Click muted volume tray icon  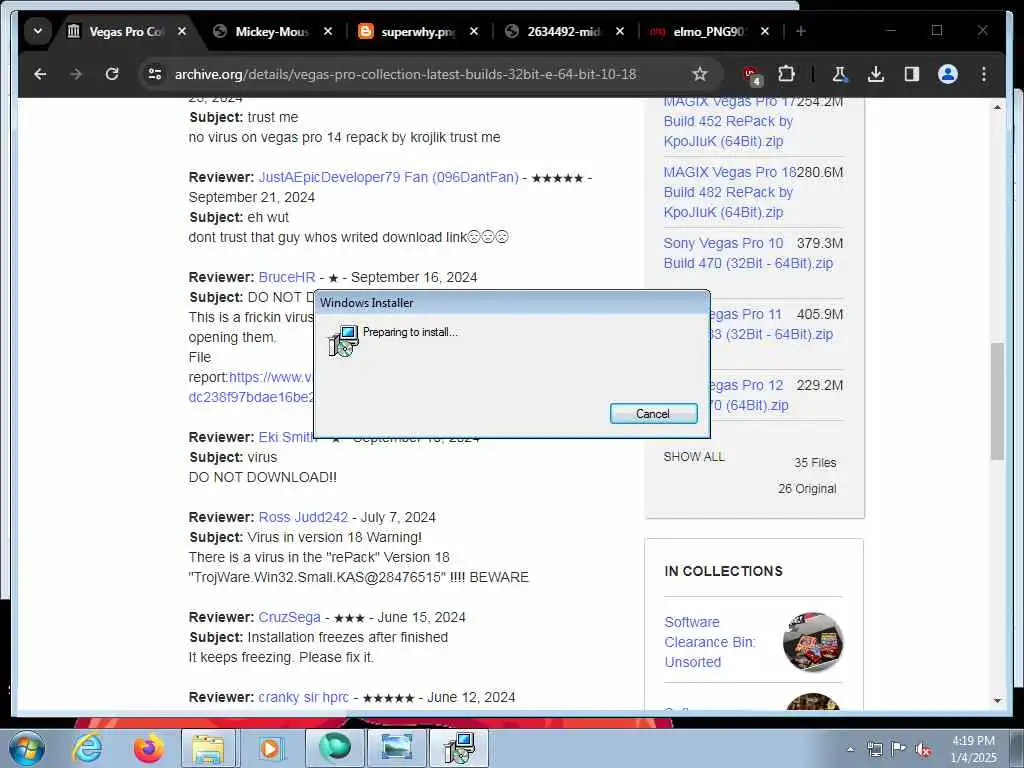pos(923,749)
